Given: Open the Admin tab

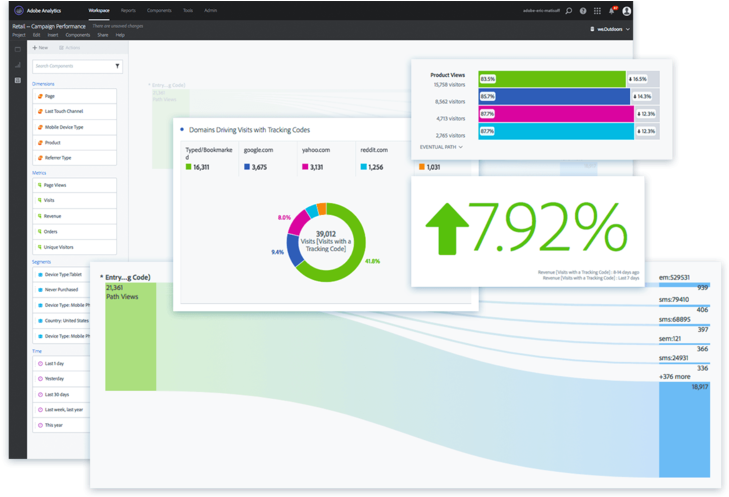Looking at the screenshot, I should 211,10.
